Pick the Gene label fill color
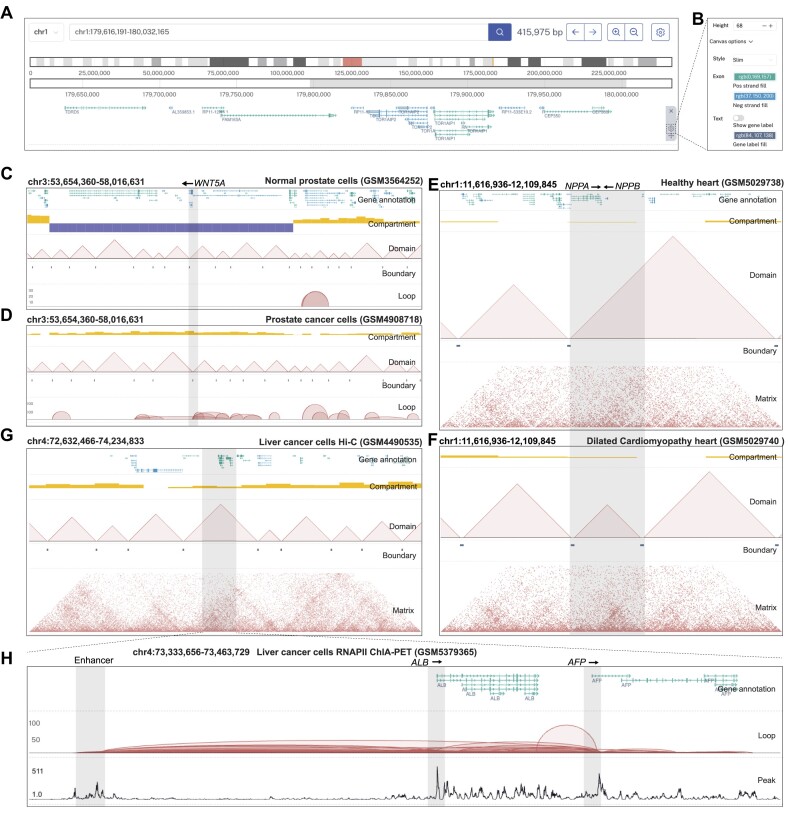Image resolution: width=788 pixels, height=816 pixels. tap(754, 135)
